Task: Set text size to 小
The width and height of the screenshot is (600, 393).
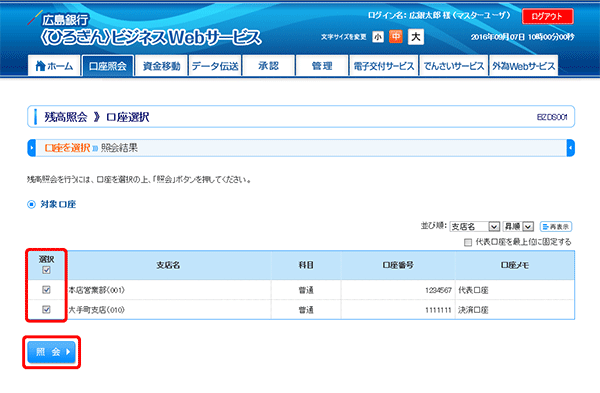Action: [x=378, y=37]
